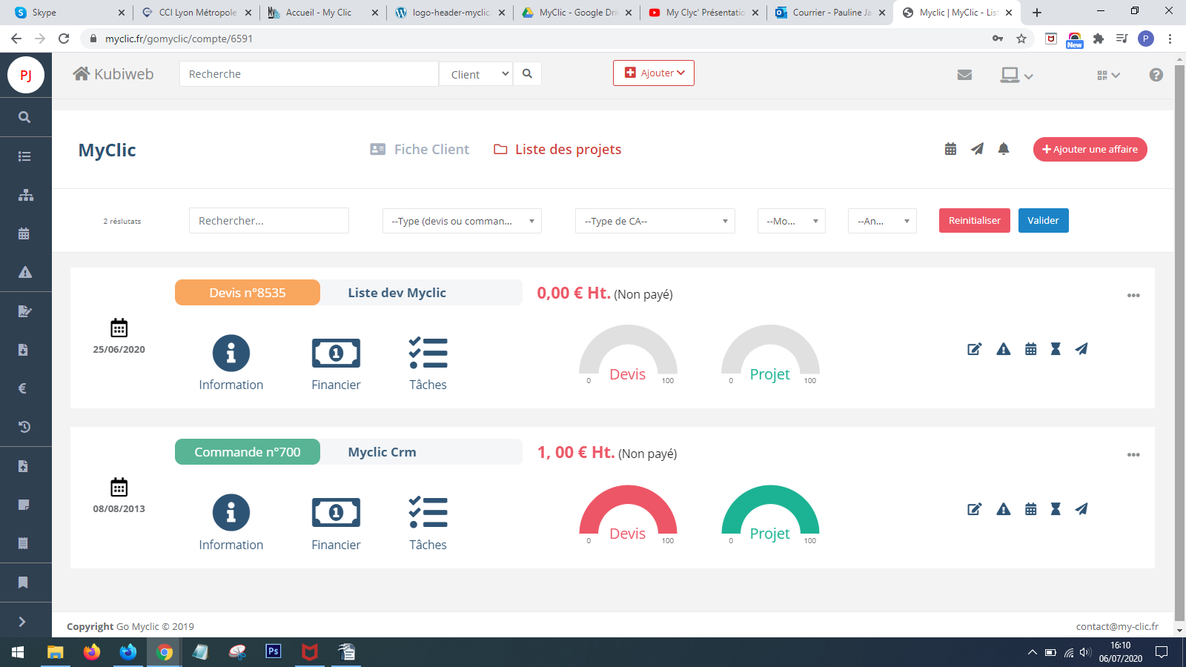Open Tâches for Liste dev Myclic
The height and width of the screenshot is (667, 1186).
(428, 363)
